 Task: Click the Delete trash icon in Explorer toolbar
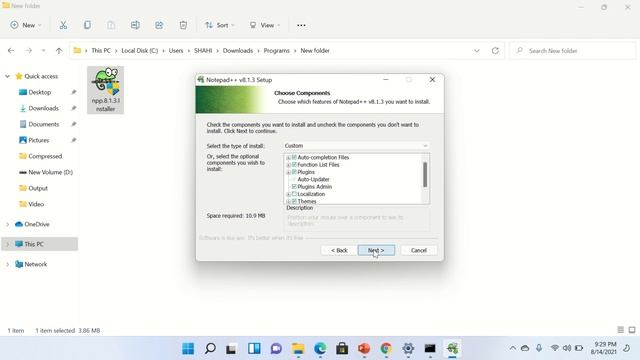(x=183, y=25)
